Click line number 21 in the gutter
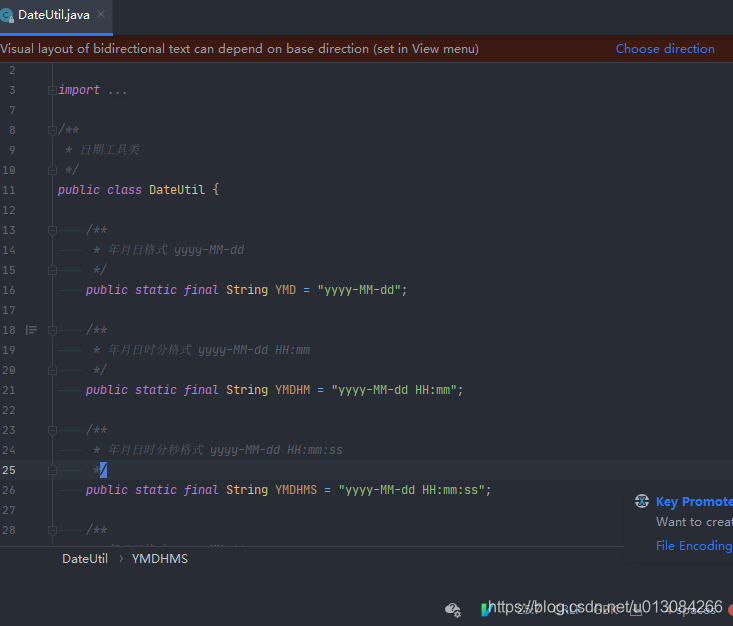The height and width of the screenshot is (626, 733). (9, 390)
